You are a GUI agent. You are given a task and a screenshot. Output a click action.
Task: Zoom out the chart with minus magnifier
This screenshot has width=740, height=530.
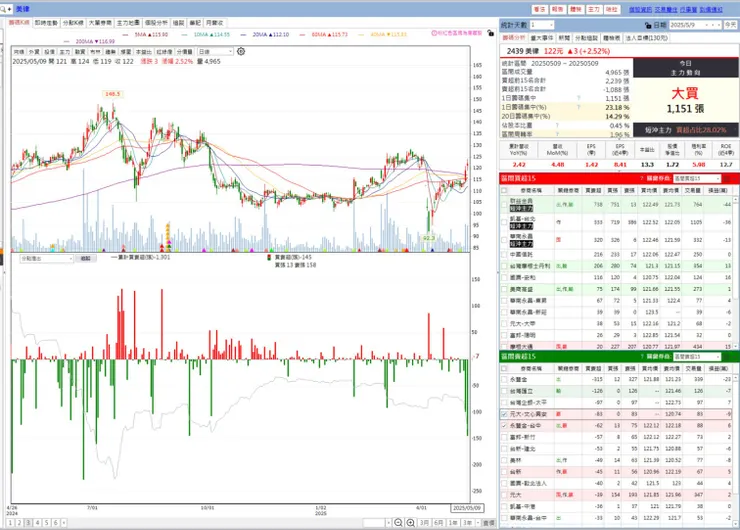click(398, 522)
